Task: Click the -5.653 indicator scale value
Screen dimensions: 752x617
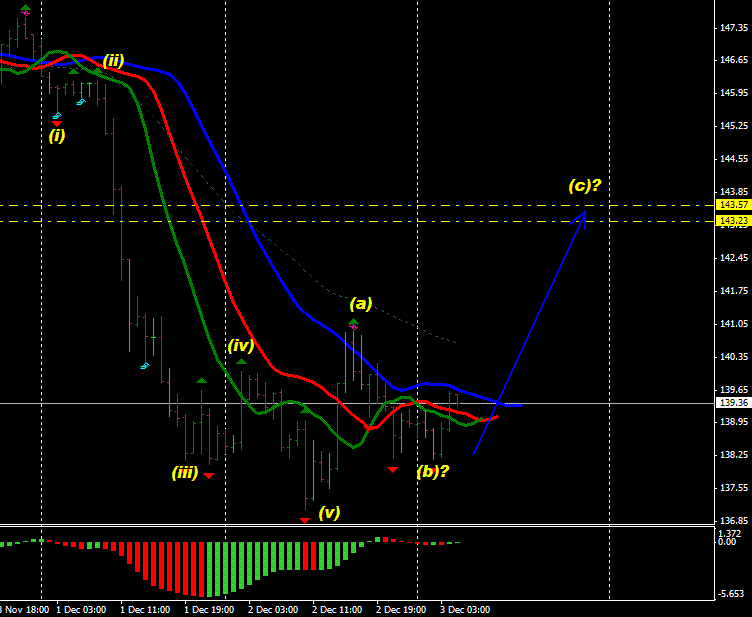Action: tap(733, 594)
